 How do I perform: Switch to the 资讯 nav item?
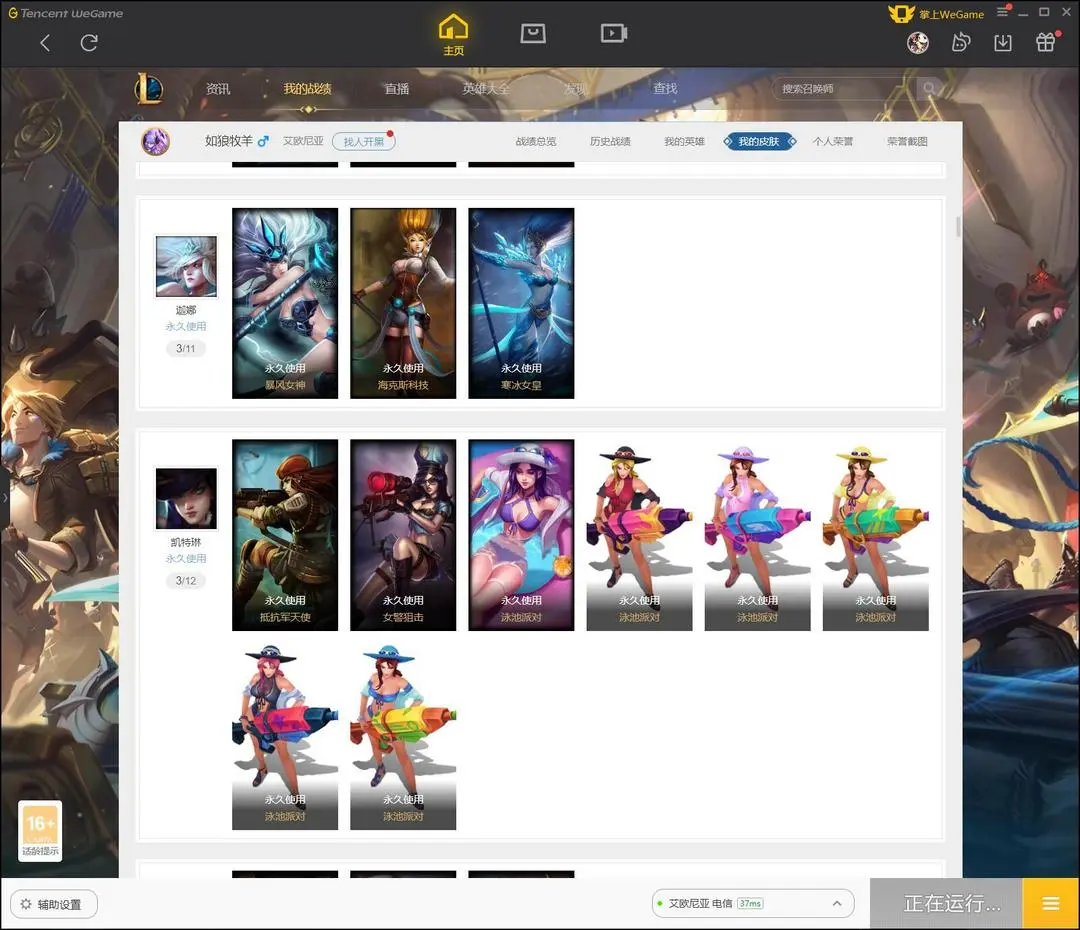point(218,89)
